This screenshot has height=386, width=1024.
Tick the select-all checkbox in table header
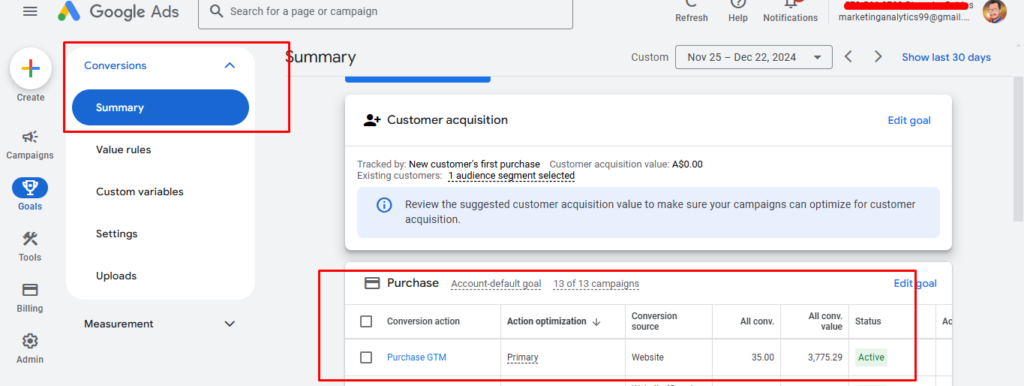[366, 321]
